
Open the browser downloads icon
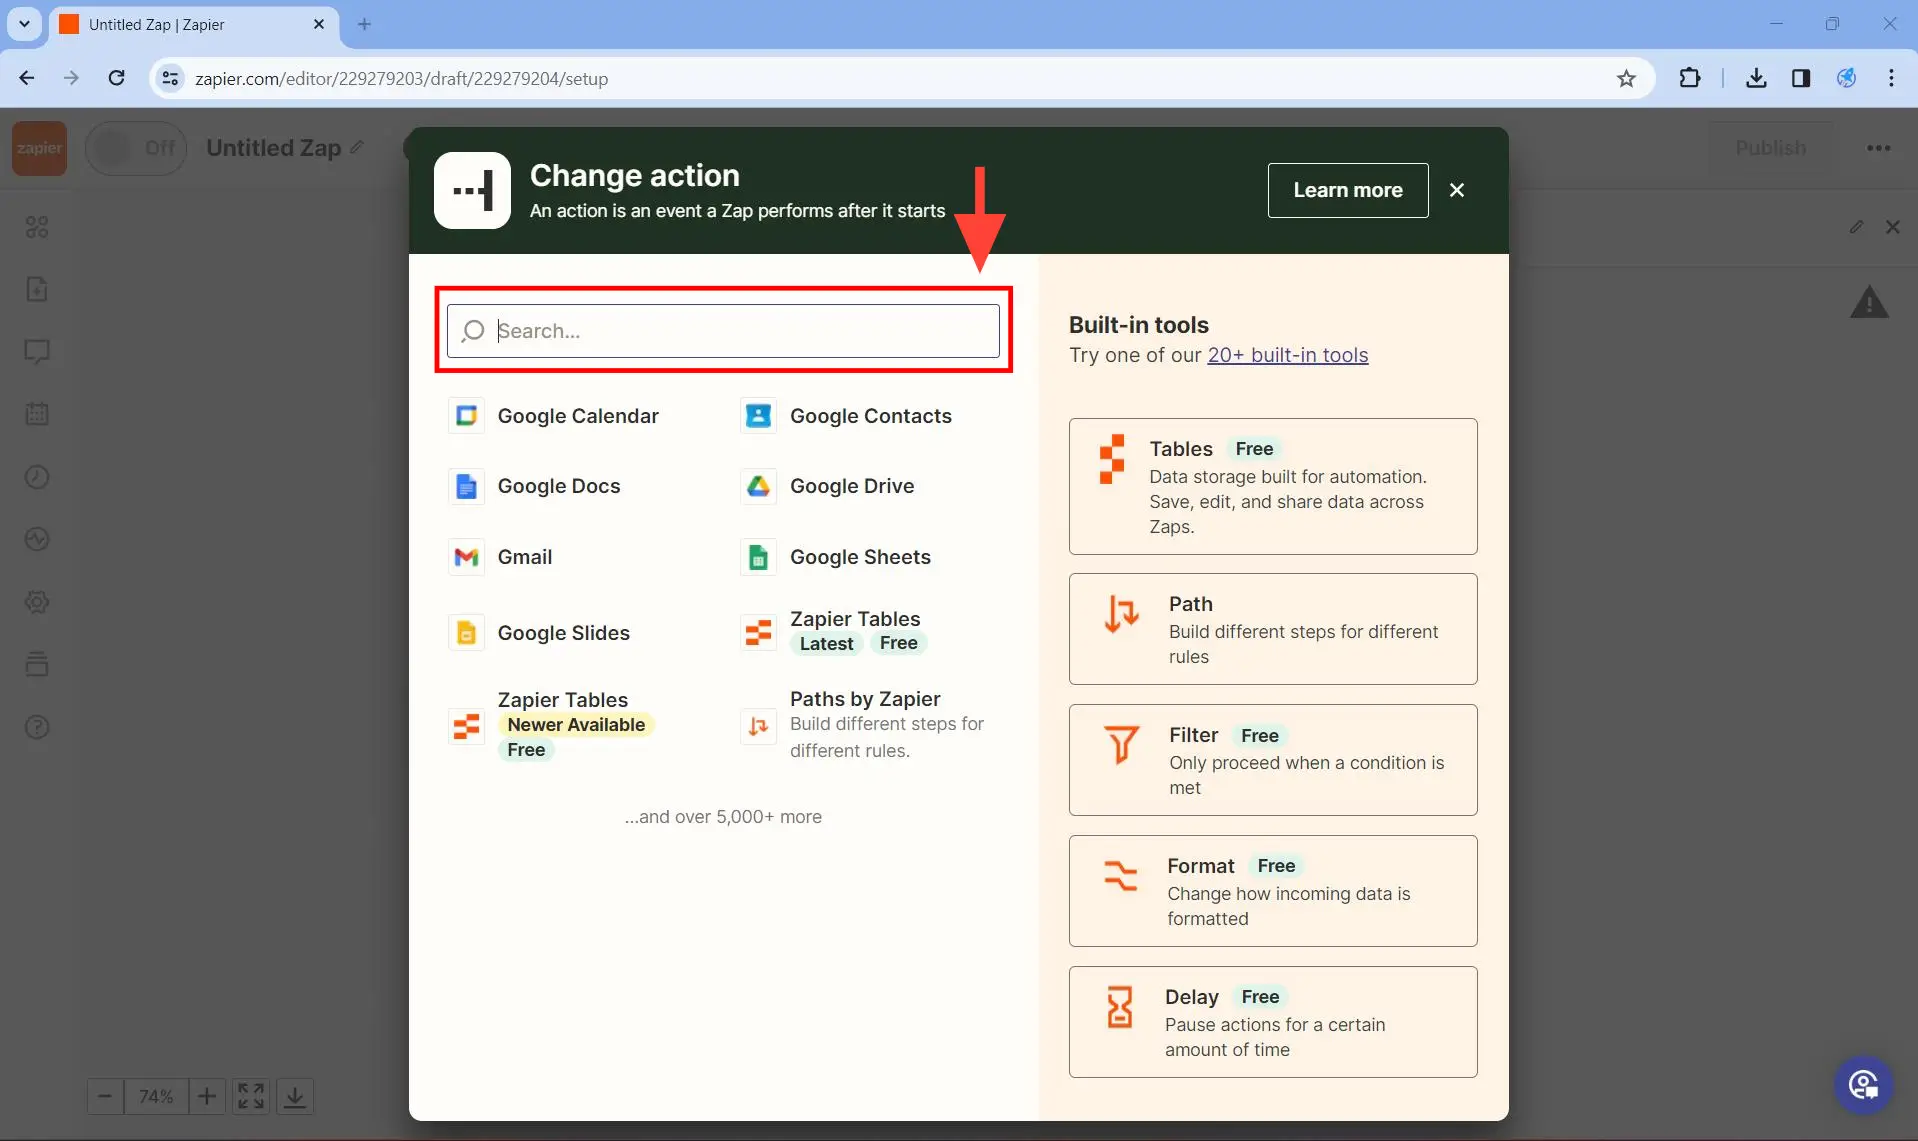pos(1756,78)
